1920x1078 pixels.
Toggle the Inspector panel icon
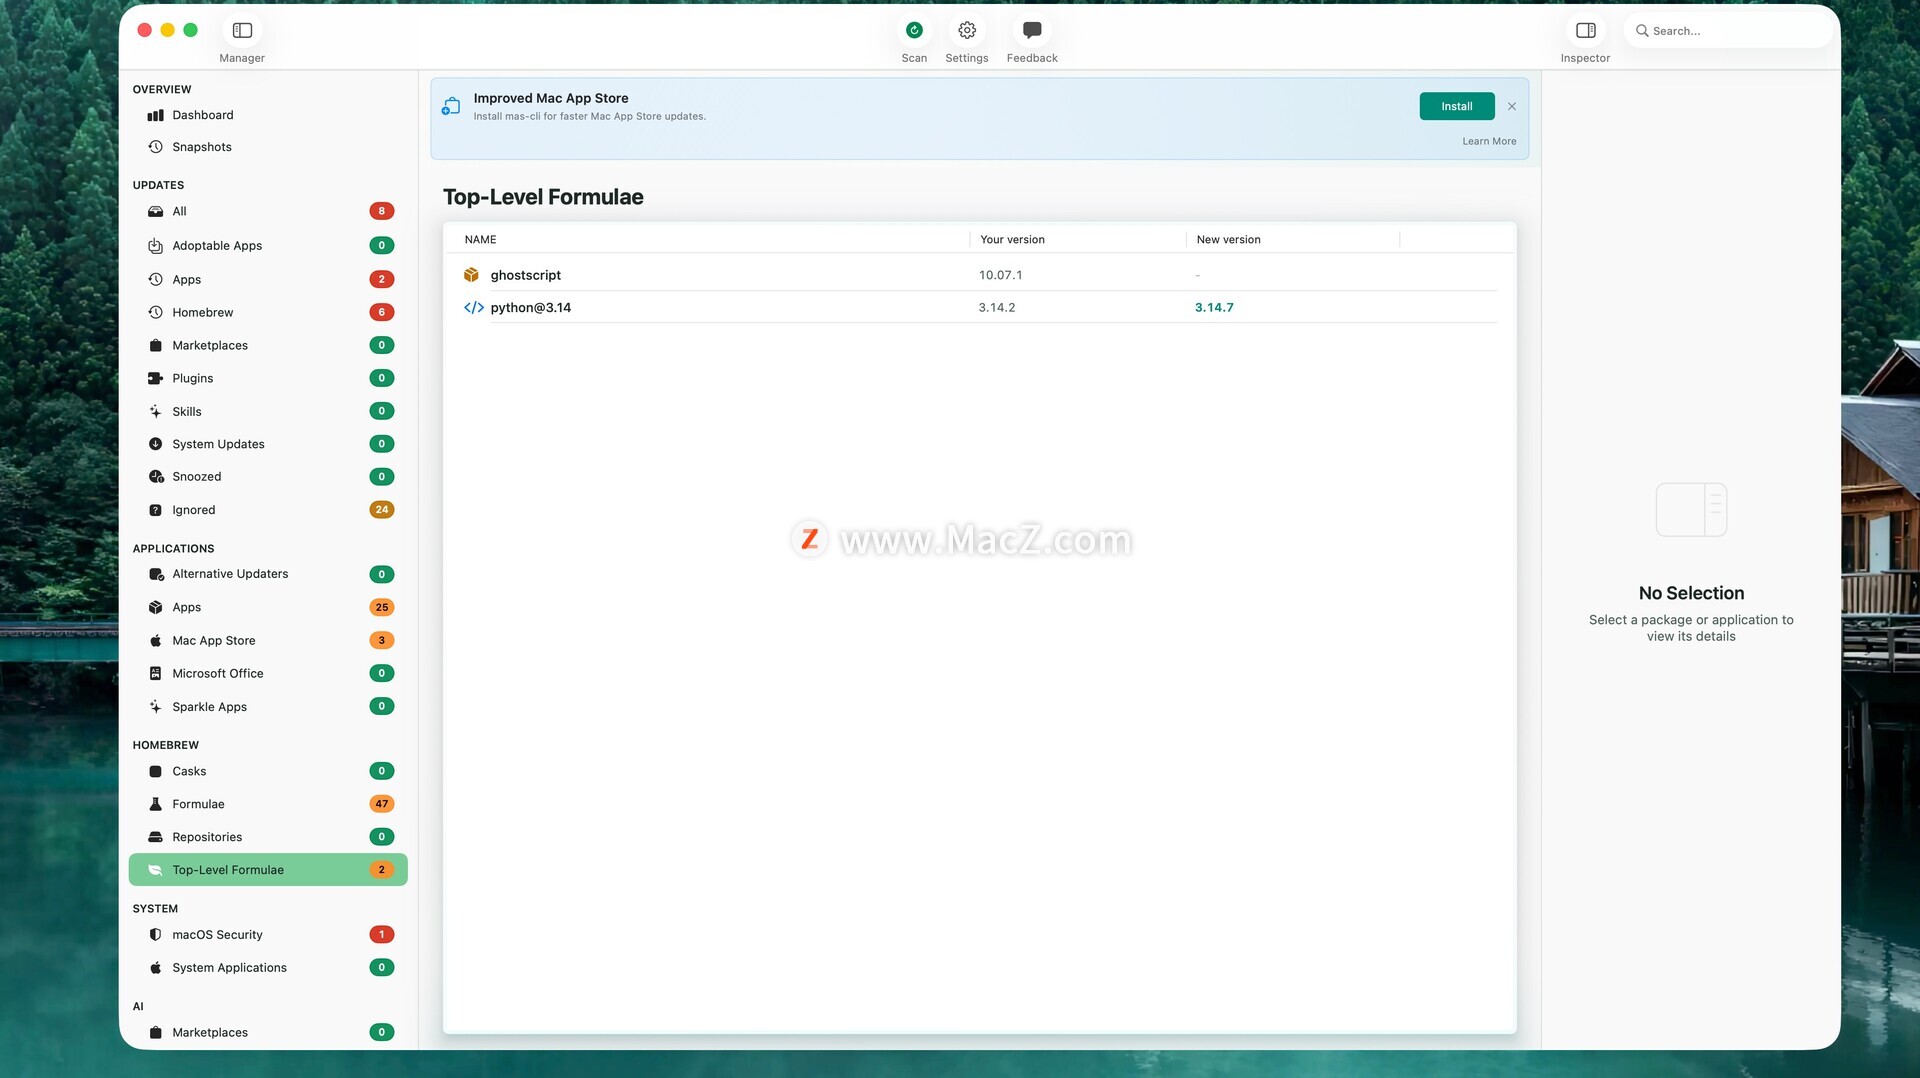pyautogui.click(x=1586, y=31)
